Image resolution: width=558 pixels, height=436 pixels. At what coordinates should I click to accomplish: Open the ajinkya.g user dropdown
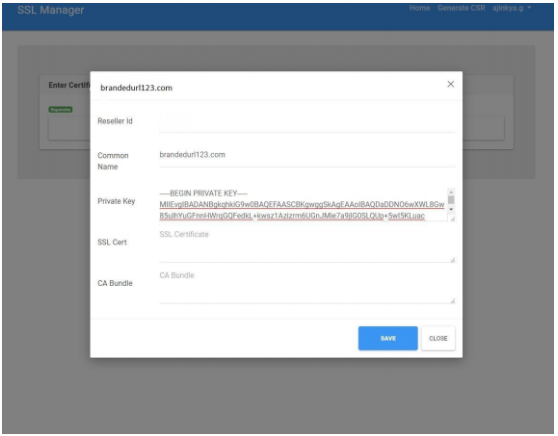(512, 8)
